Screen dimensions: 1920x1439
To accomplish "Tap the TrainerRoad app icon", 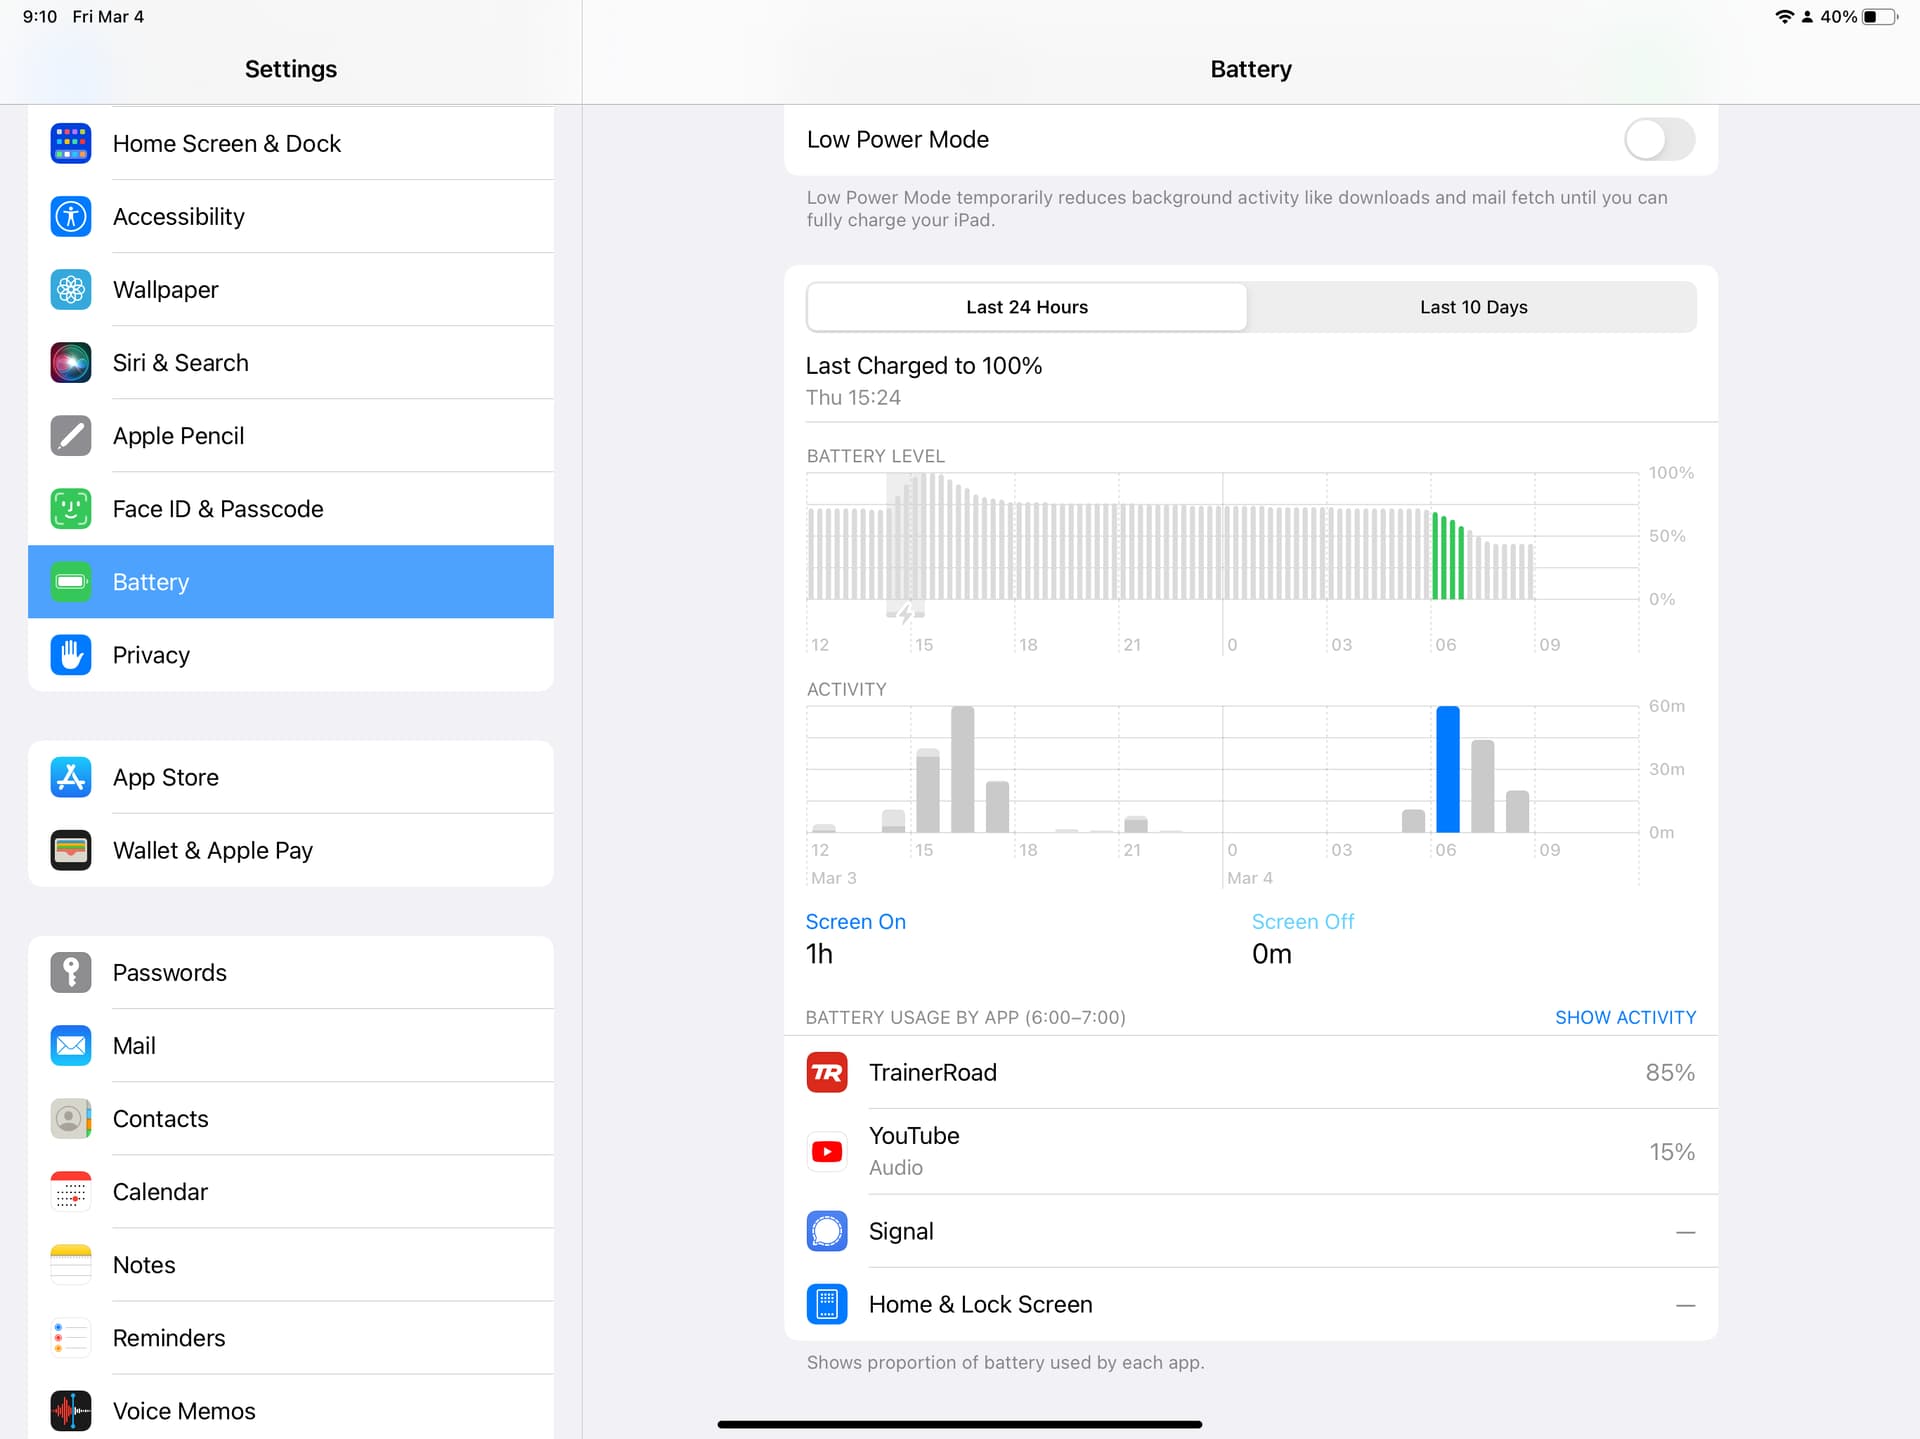I will point(827,1072).
